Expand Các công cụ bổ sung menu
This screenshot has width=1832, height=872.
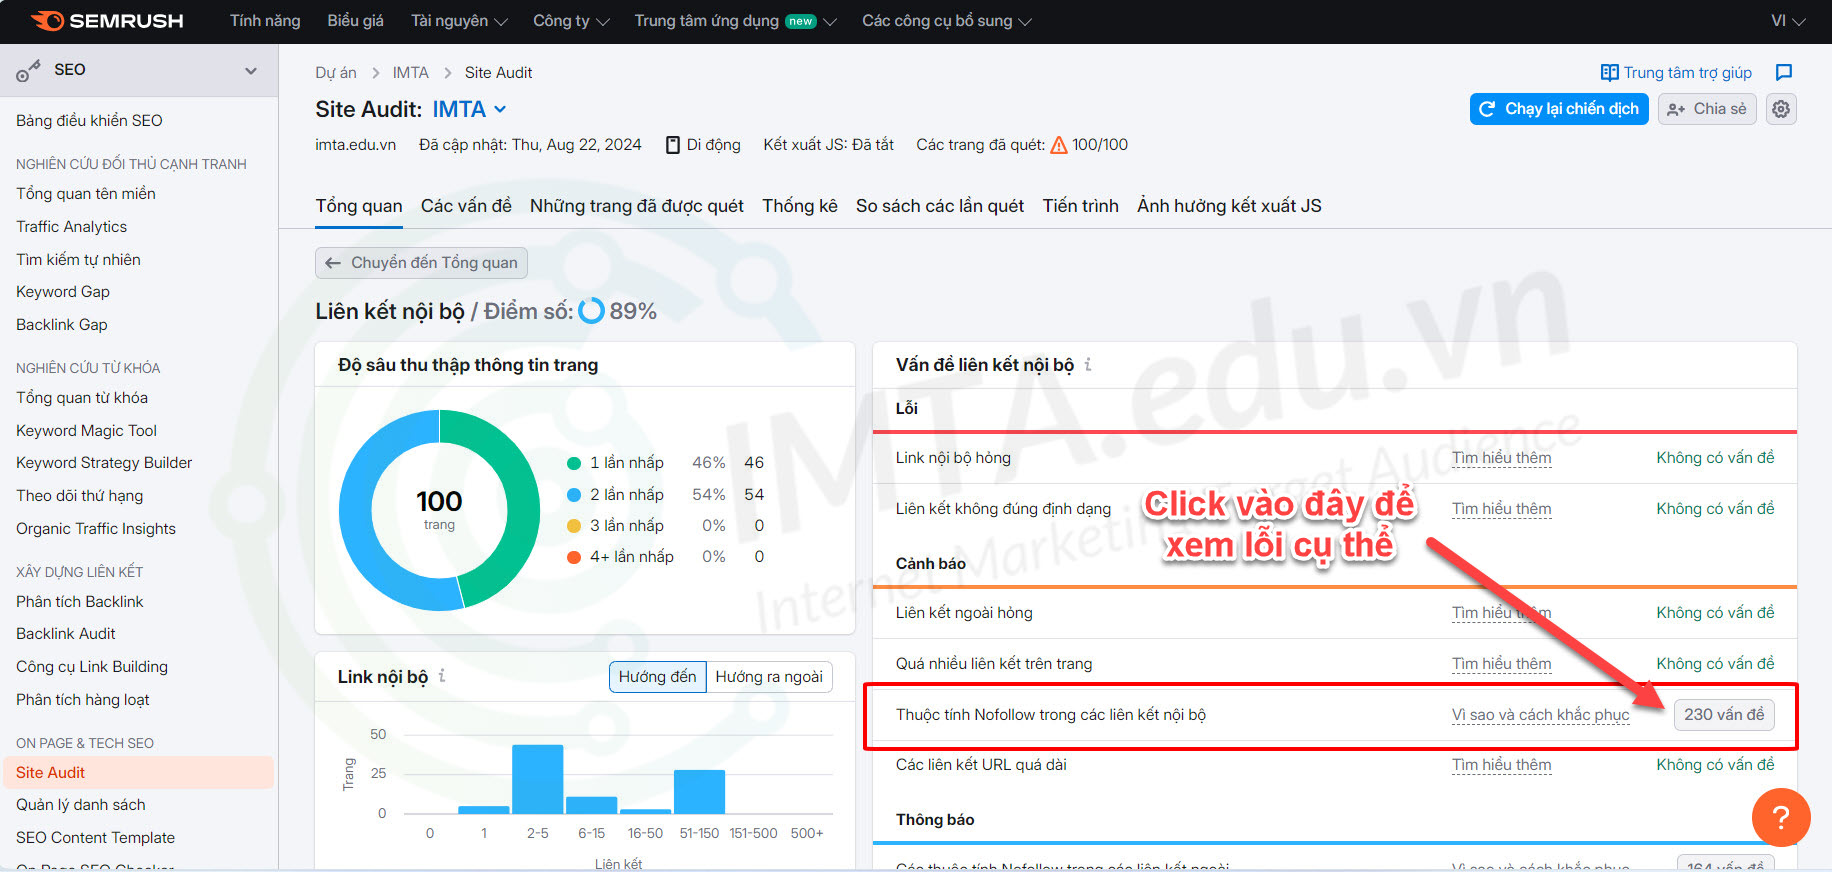tap(947, 21)
